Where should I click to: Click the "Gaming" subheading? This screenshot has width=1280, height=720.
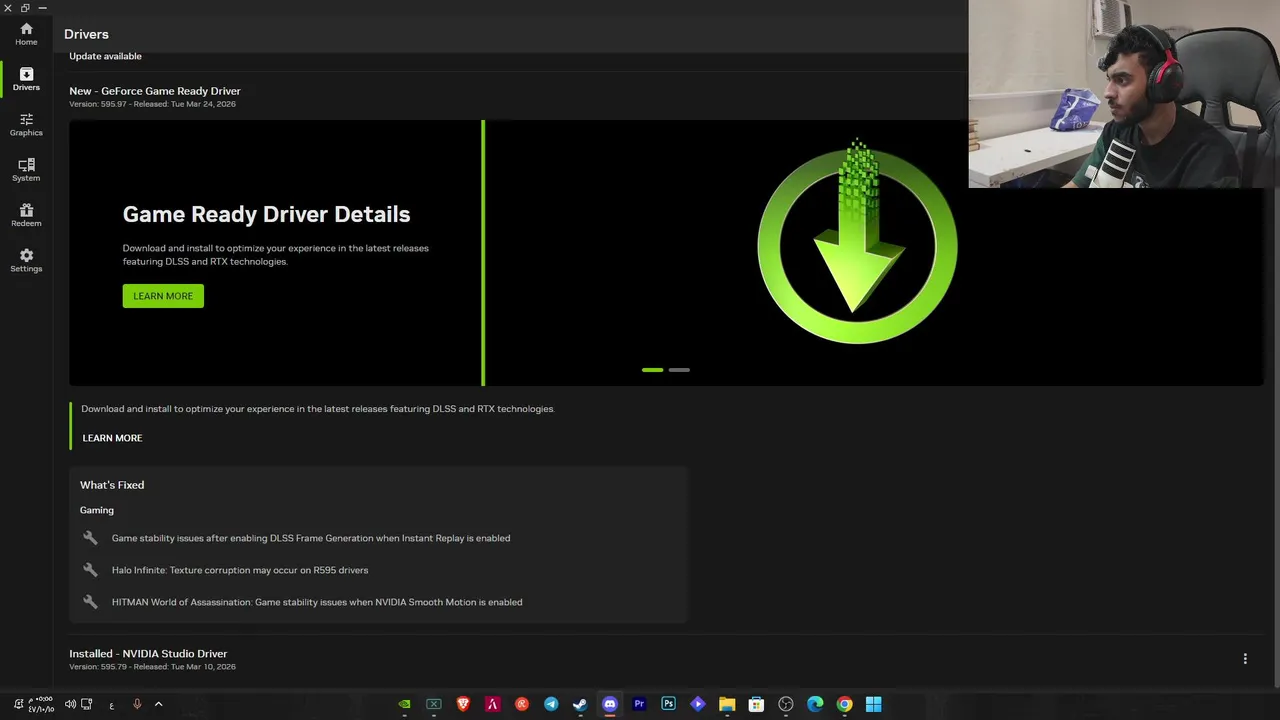(x=97, y=510)
